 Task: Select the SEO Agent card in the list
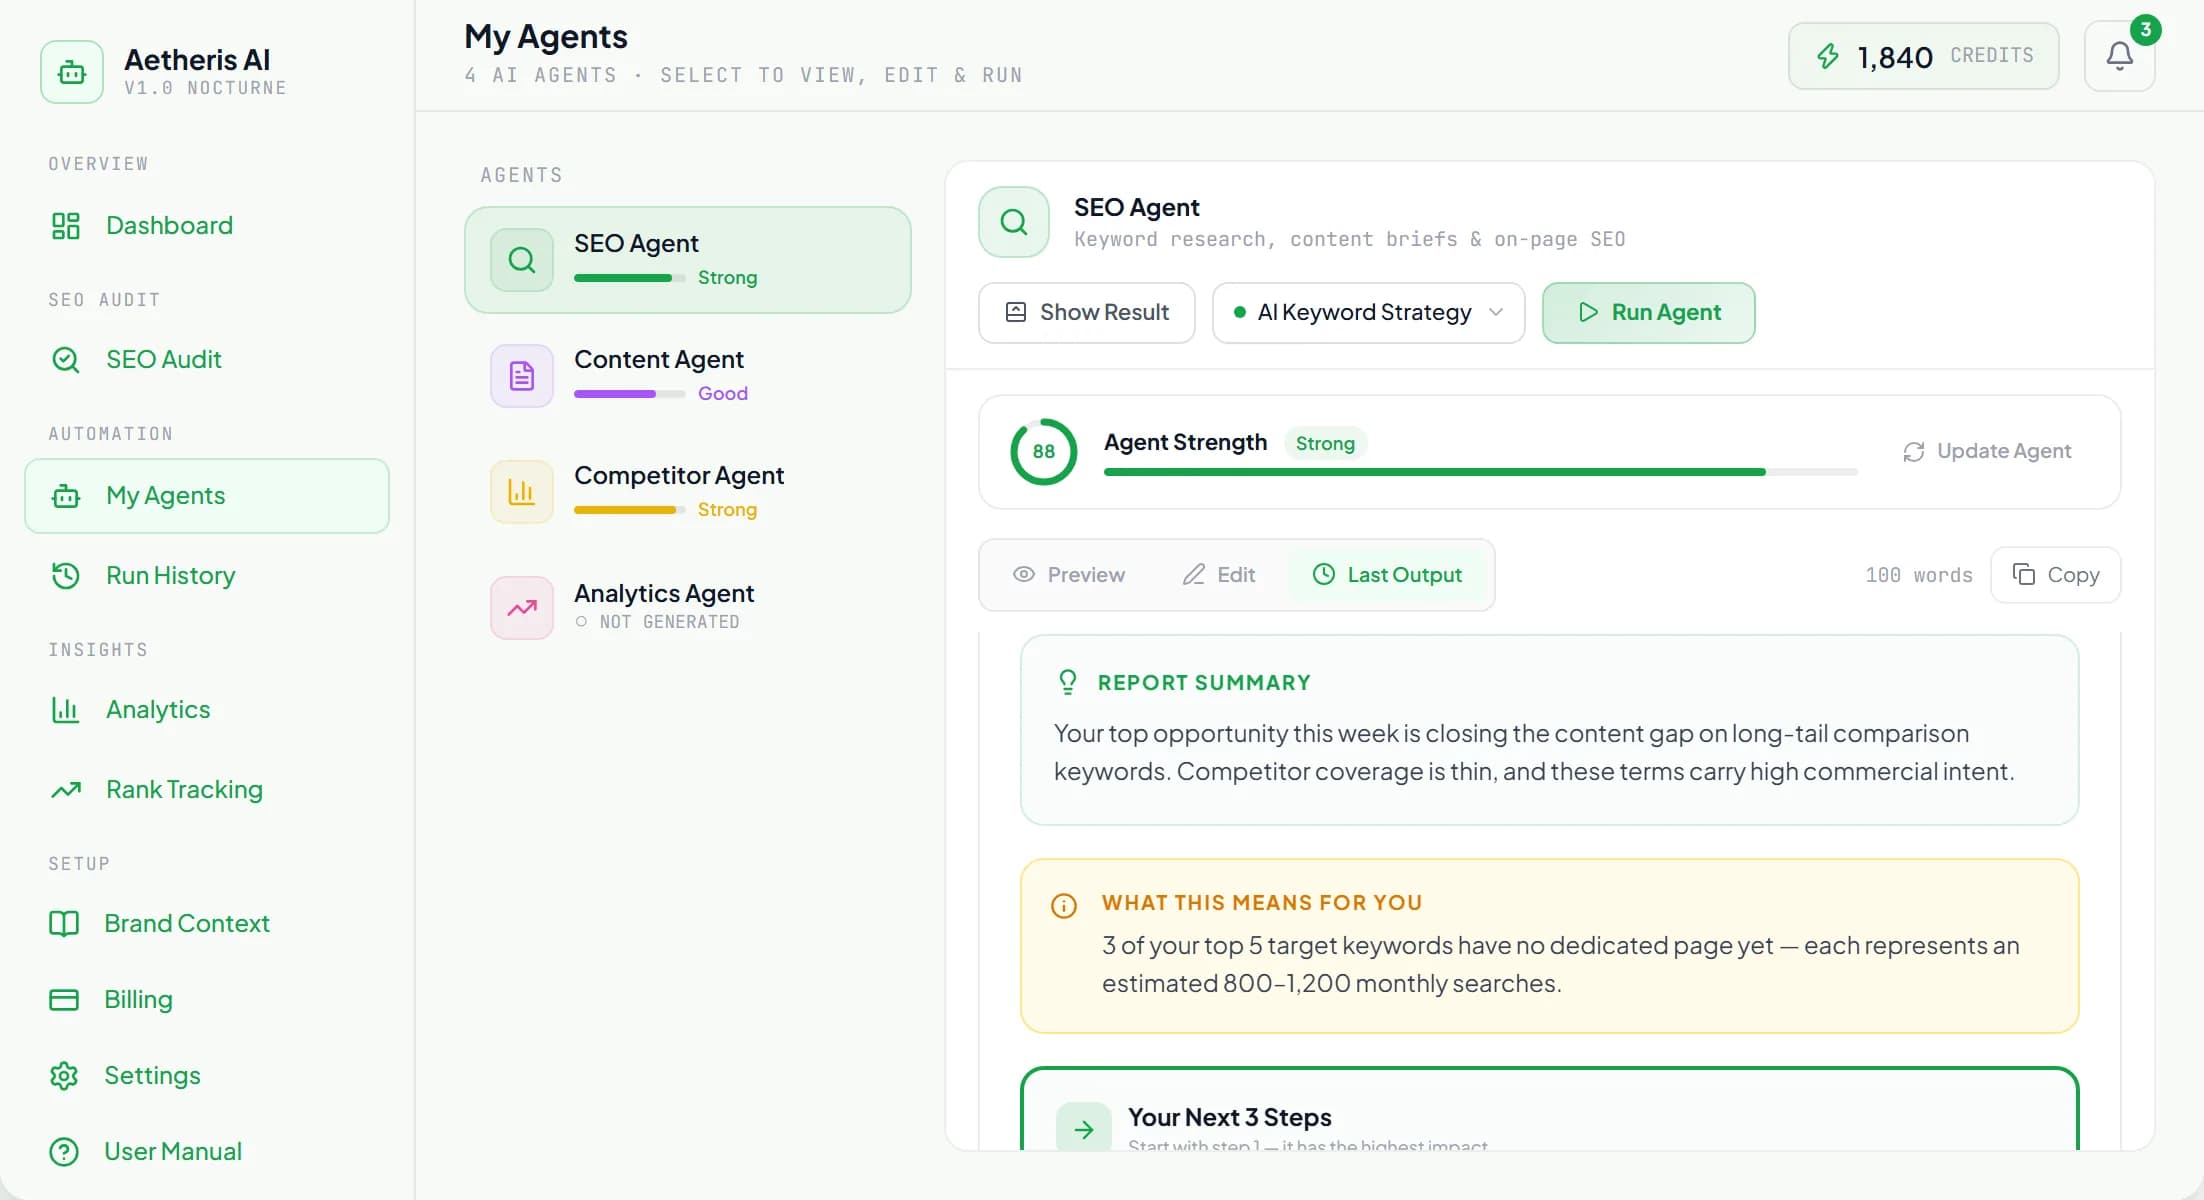click(688, 260)
